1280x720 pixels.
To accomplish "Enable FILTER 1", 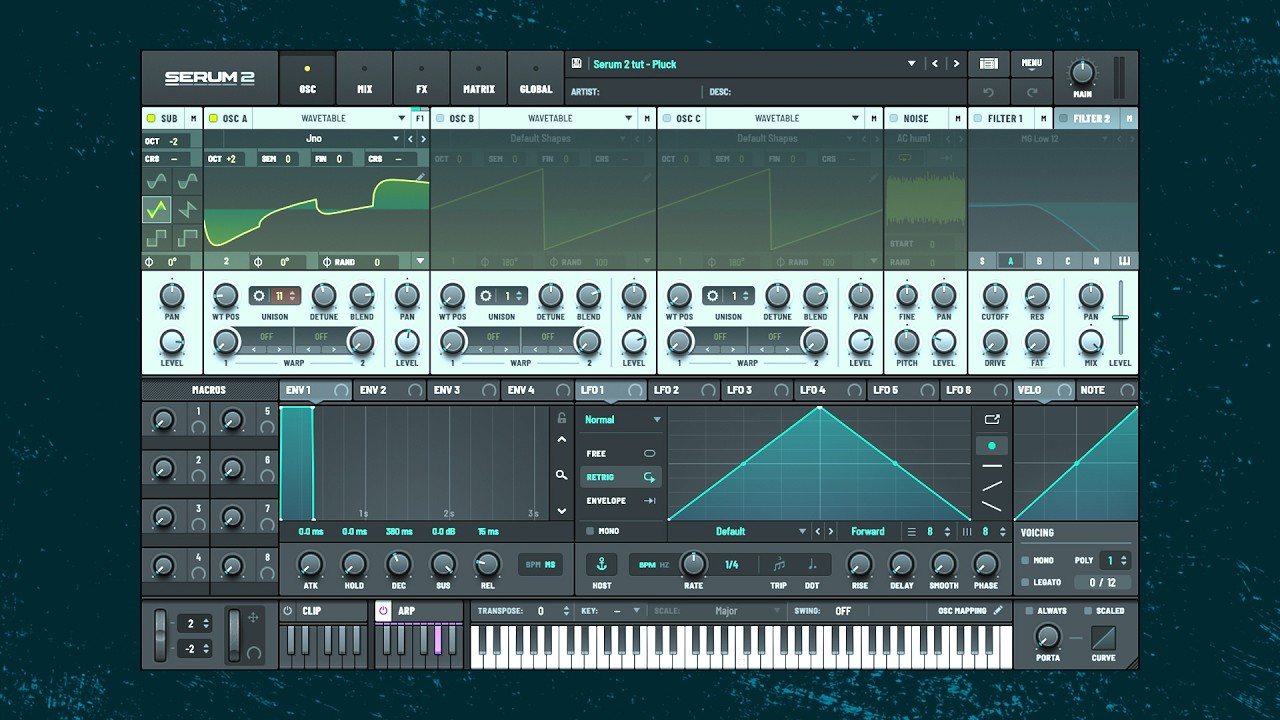I will click(977, 118).
